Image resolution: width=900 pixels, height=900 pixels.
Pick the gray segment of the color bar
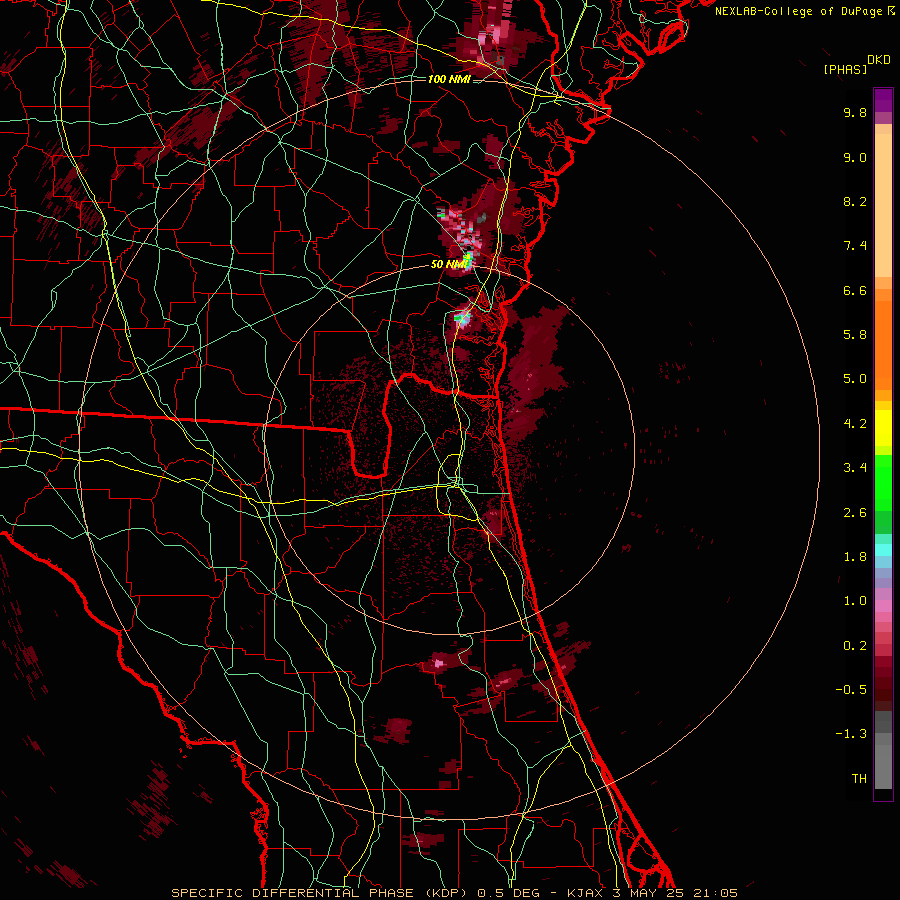883,752
